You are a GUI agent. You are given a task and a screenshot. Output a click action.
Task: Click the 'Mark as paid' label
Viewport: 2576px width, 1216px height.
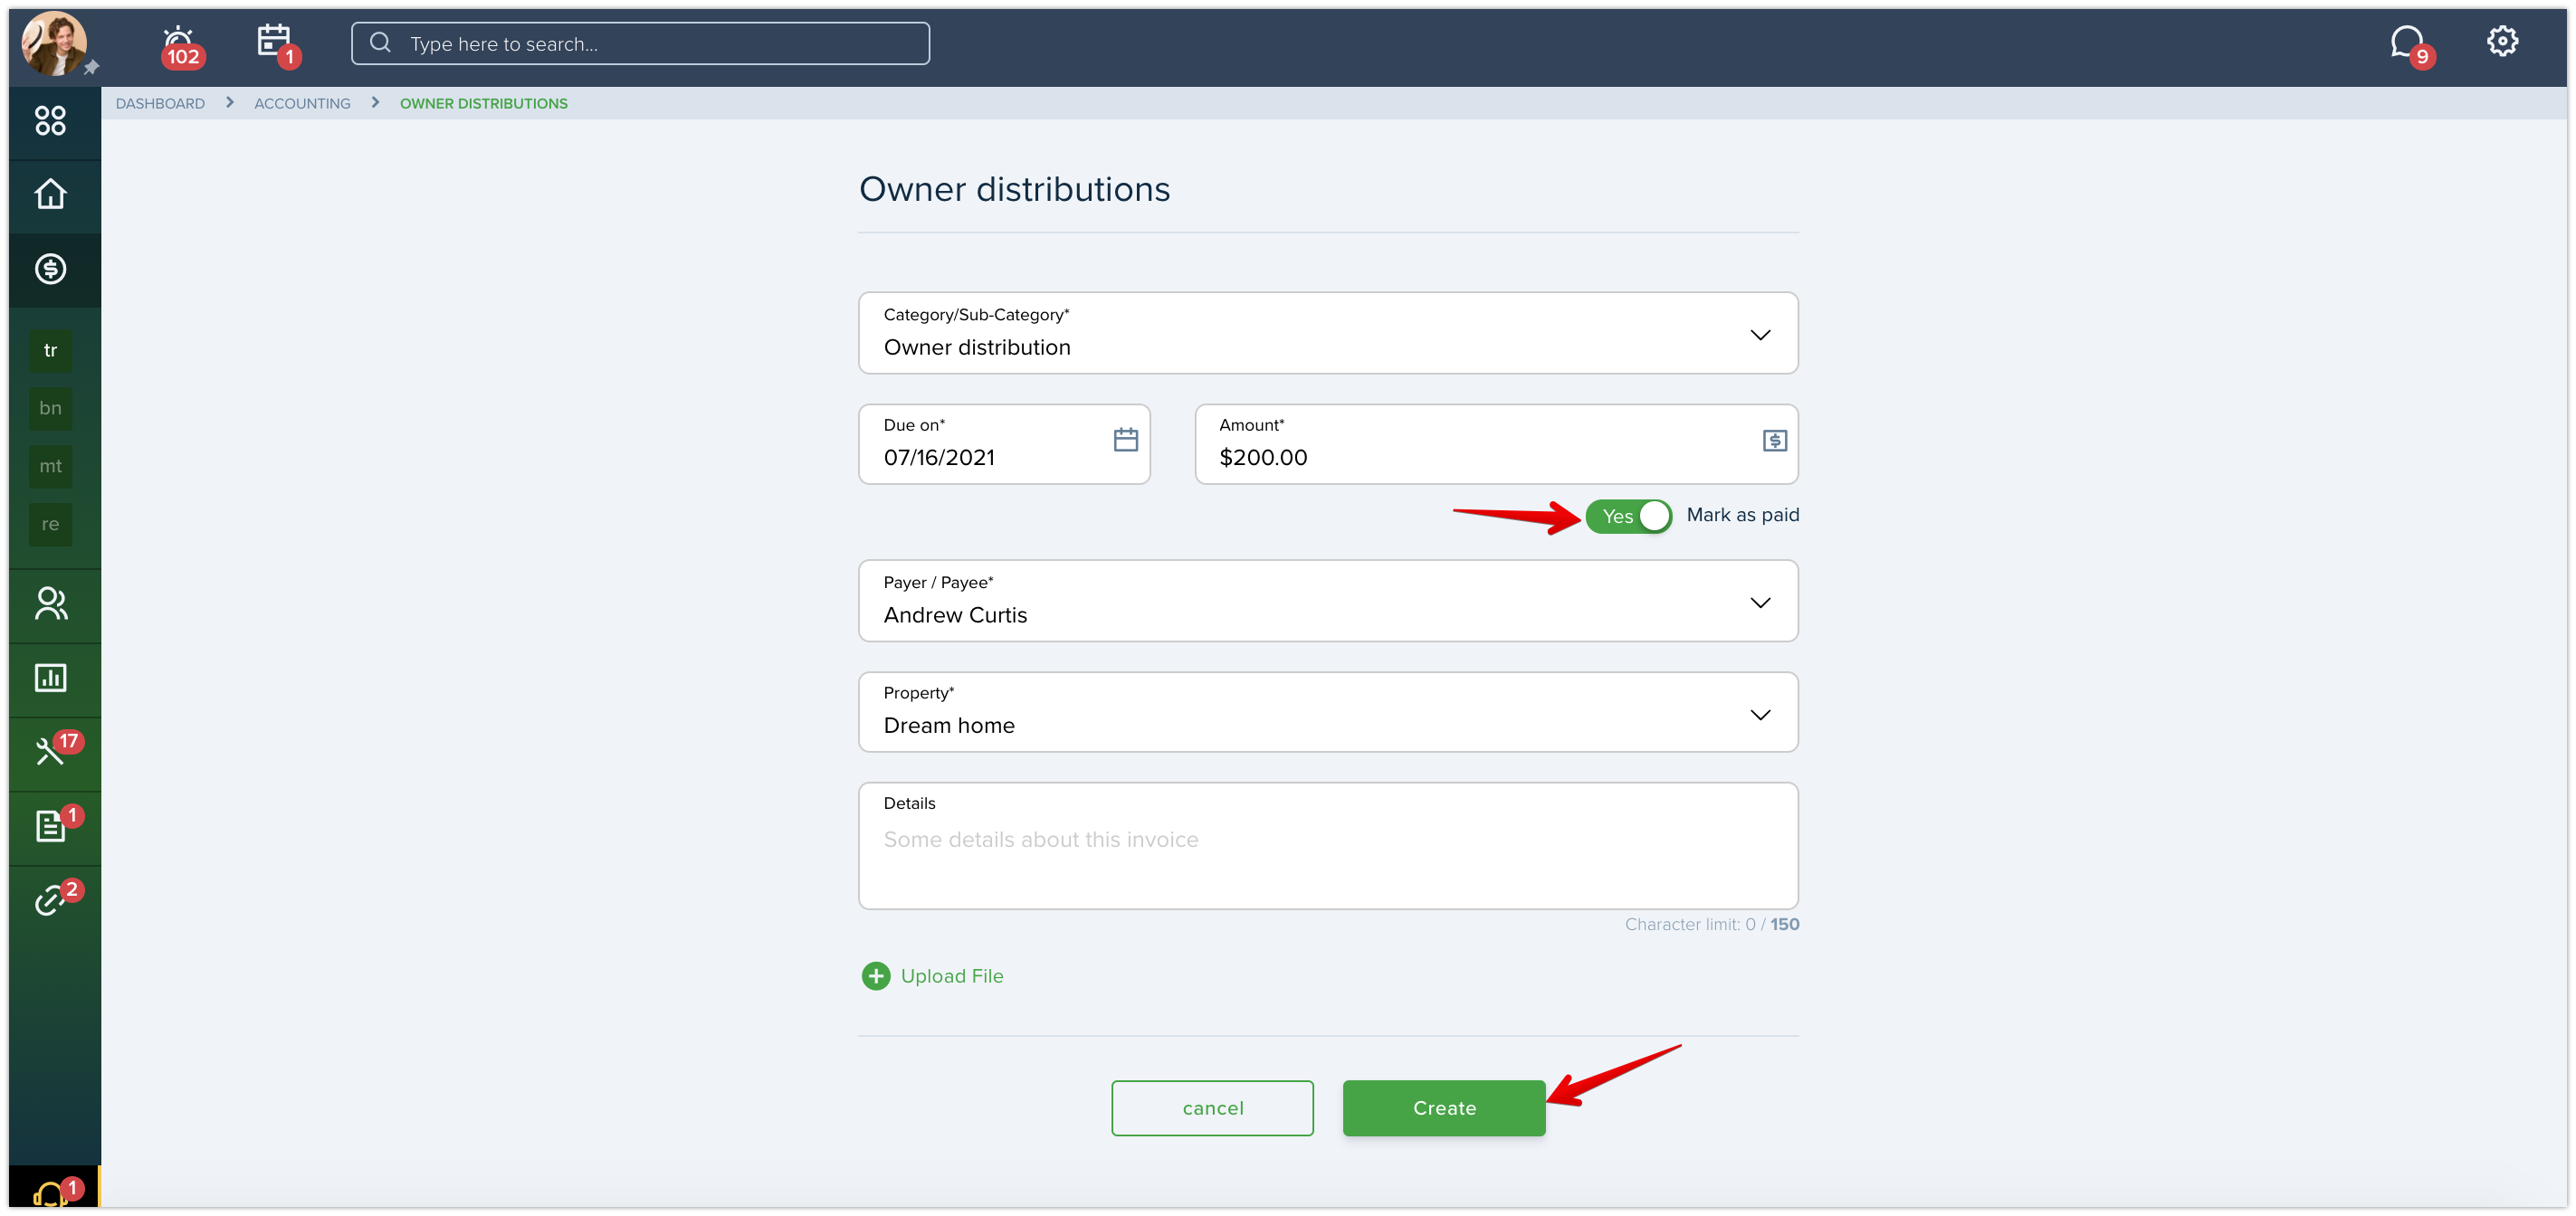point(1742,515)
